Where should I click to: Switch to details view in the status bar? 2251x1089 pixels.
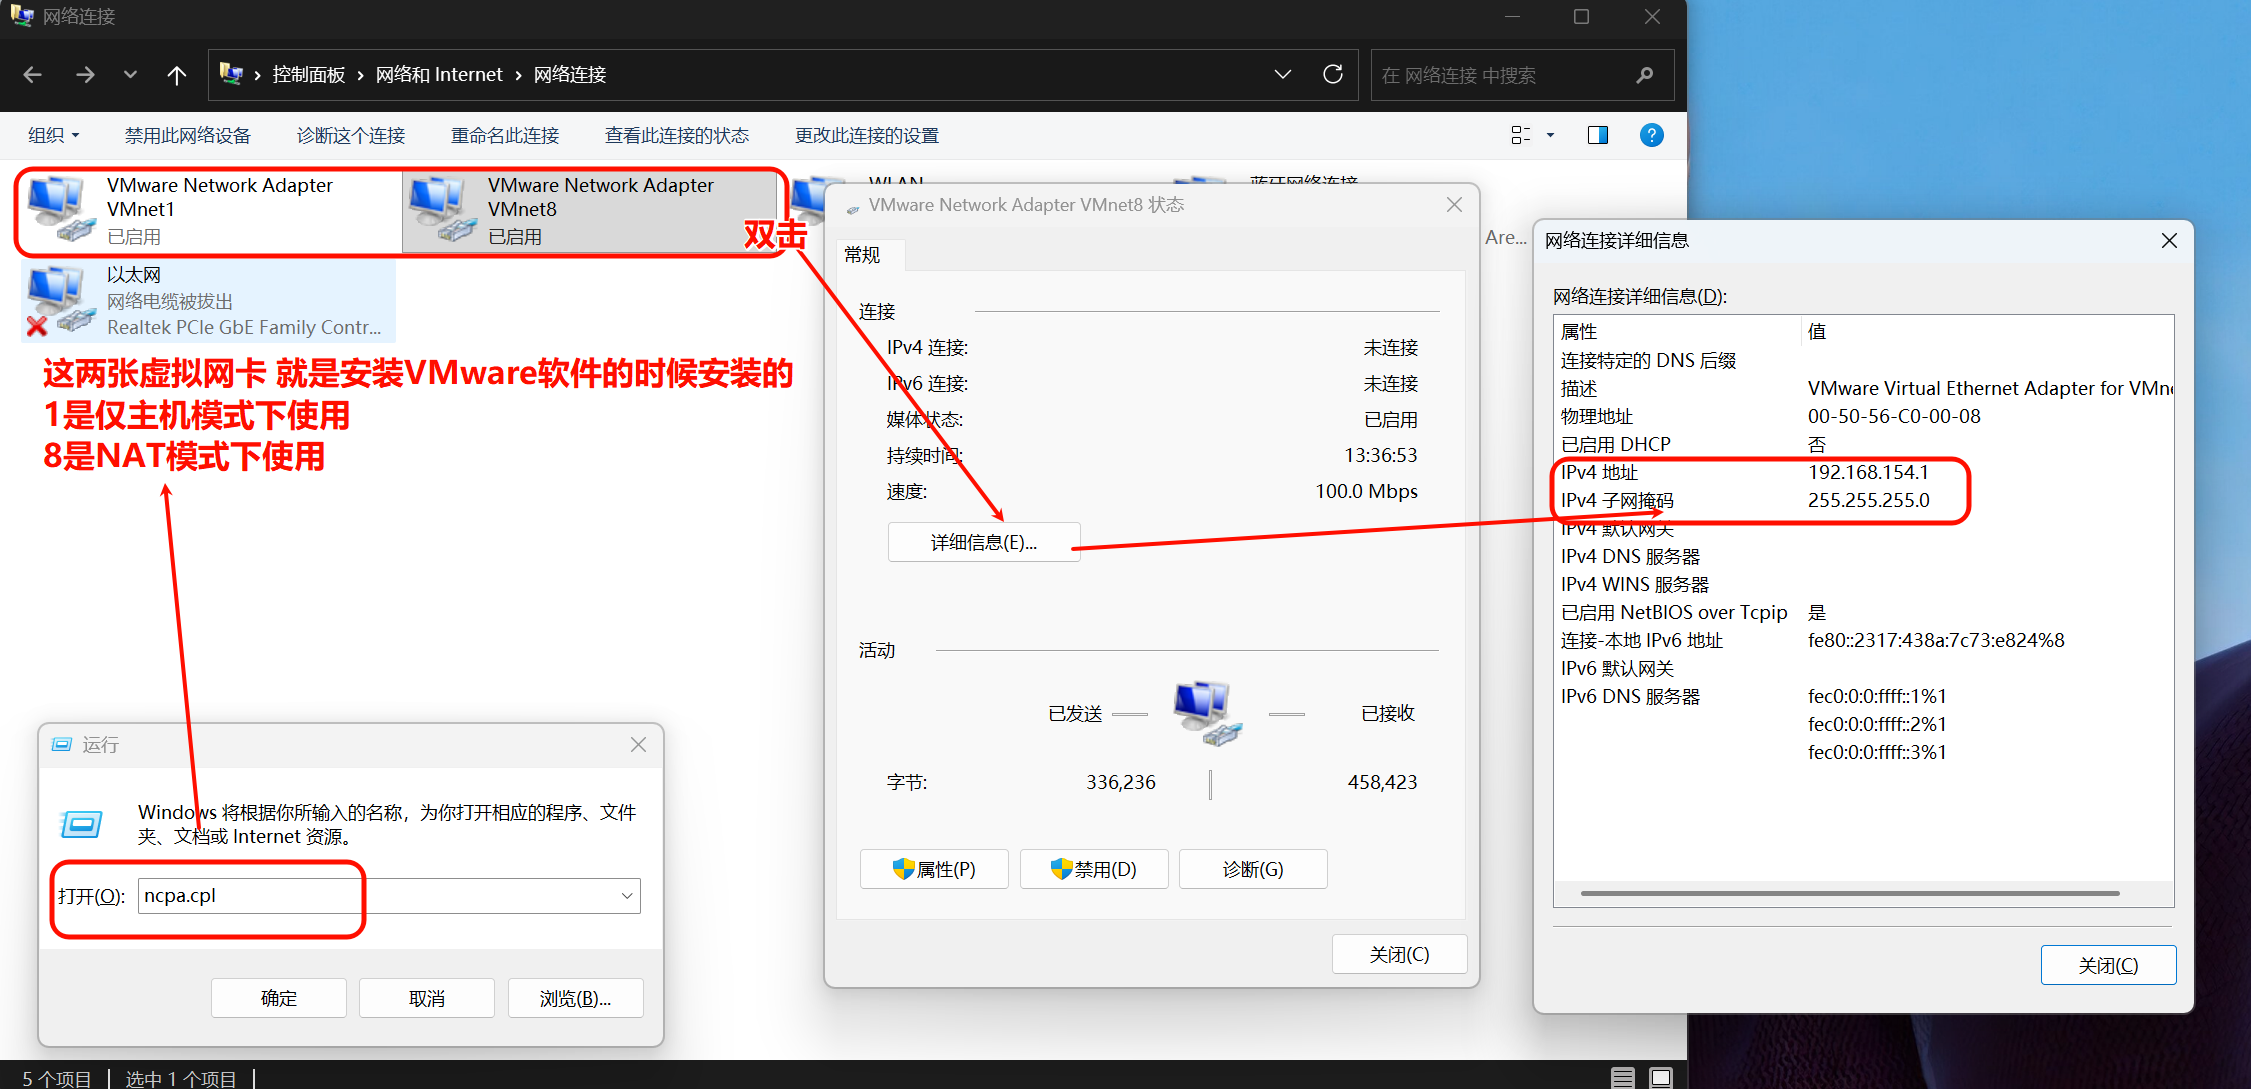tap(1623, 1077)
